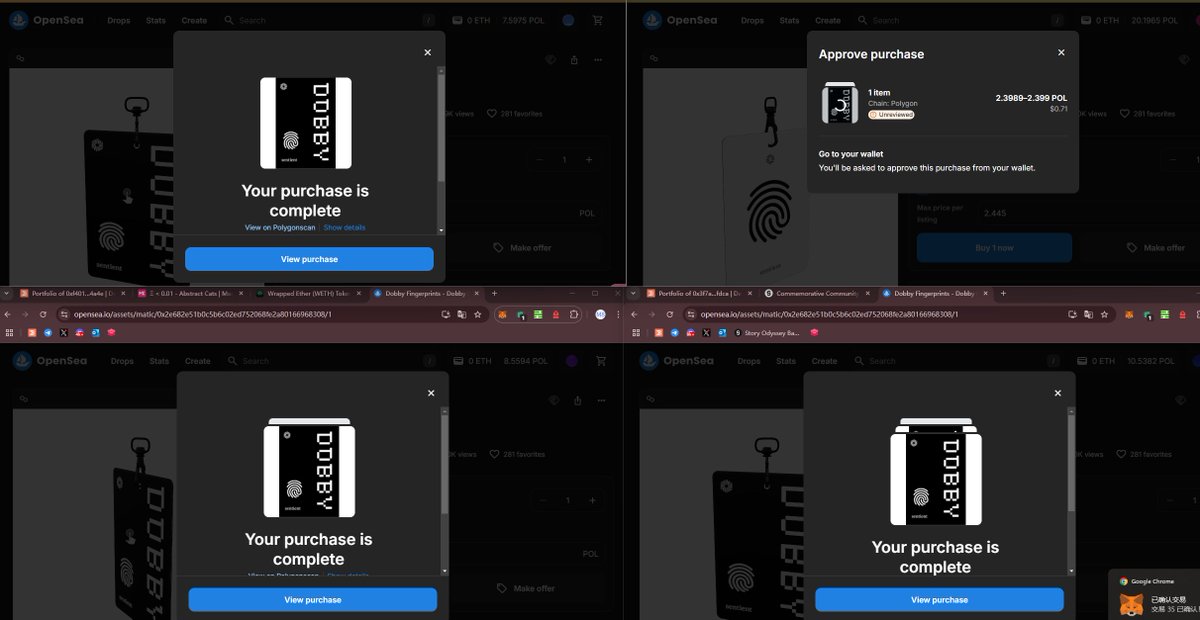Click profile avatar in the 7.5975 POL window
The height and width of the screenshot is (620, 1200).
click(570, 20)
